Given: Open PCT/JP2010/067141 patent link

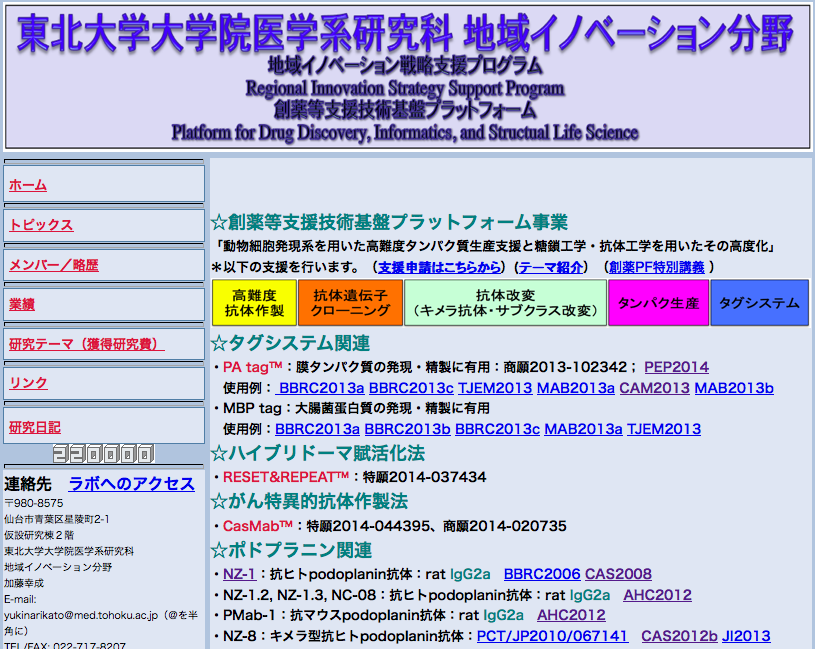Looking at the screenshot, I should [552, 636].
